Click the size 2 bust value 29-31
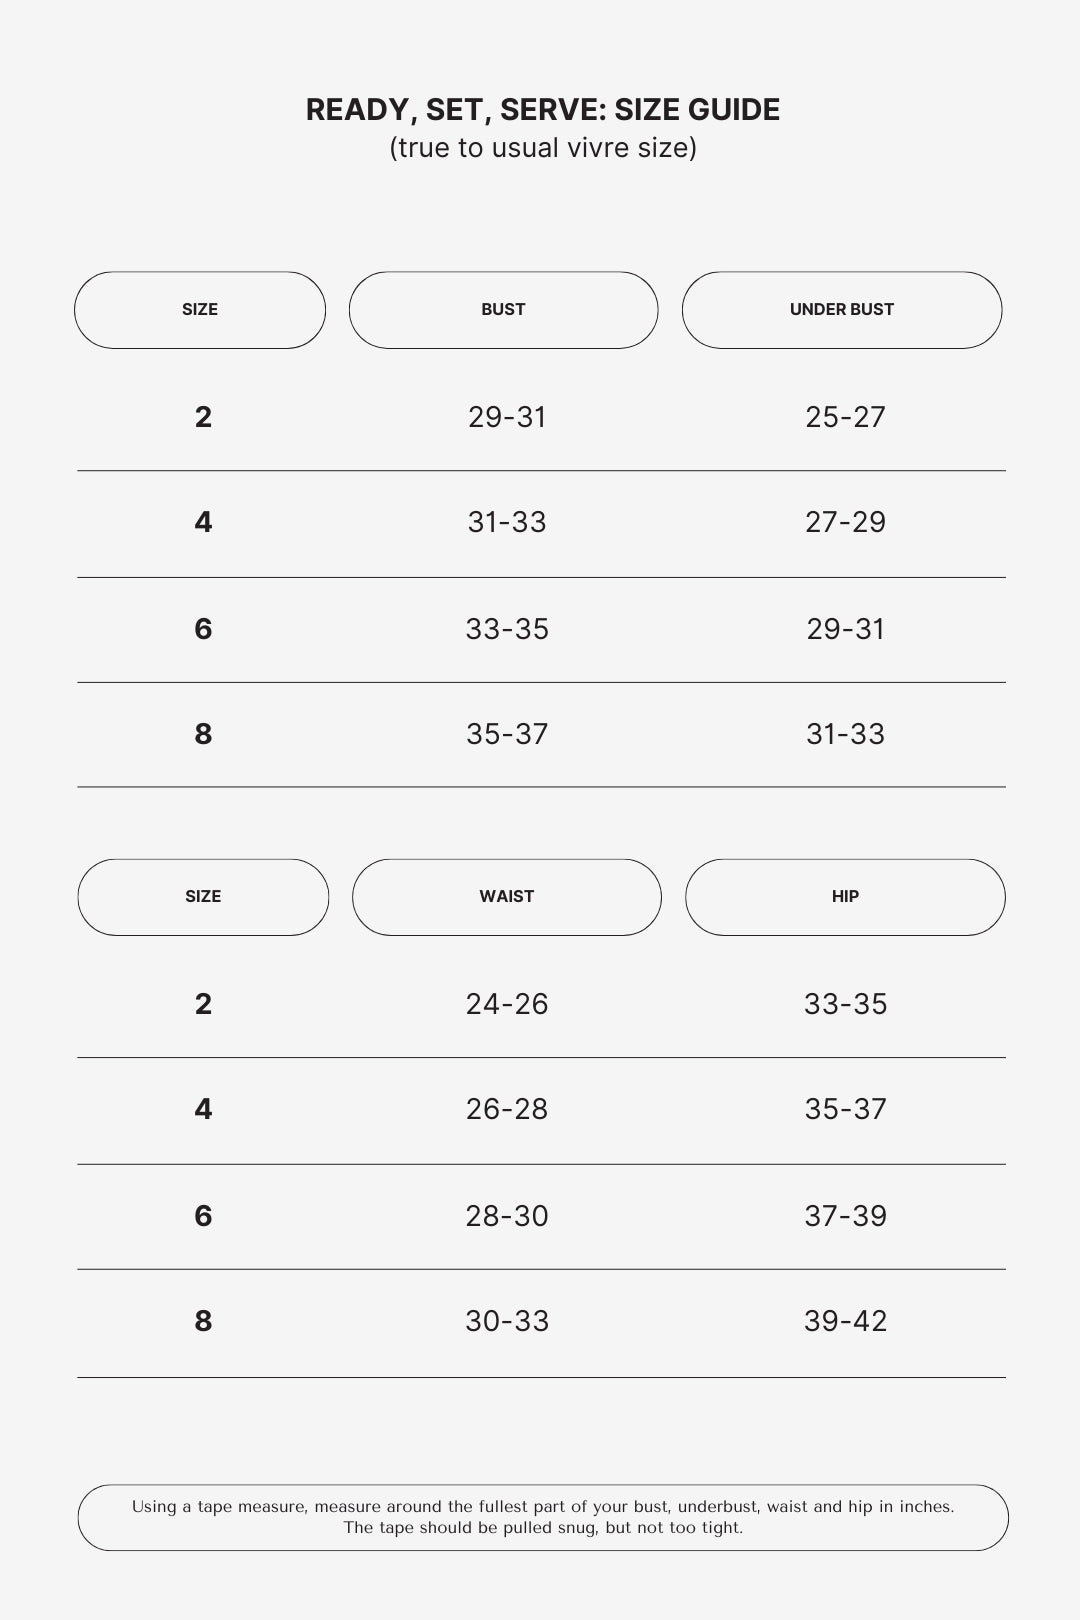This screenshot has height=1620, width=1080. (x=507, y=417)
